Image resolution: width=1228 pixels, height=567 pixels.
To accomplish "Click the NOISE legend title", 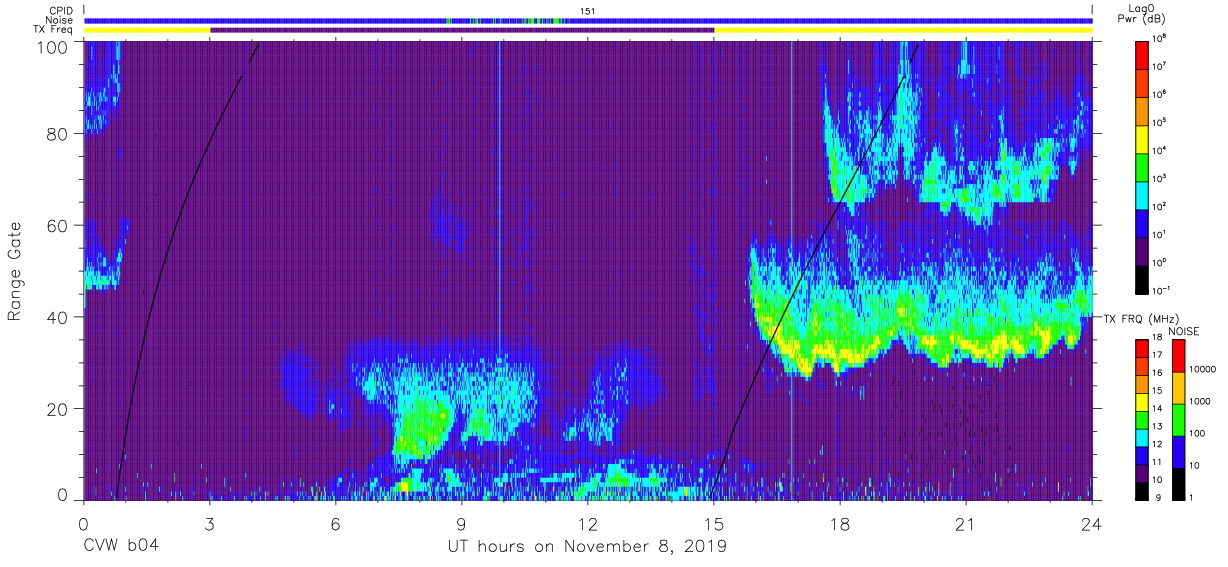I will click(1185, 331).
